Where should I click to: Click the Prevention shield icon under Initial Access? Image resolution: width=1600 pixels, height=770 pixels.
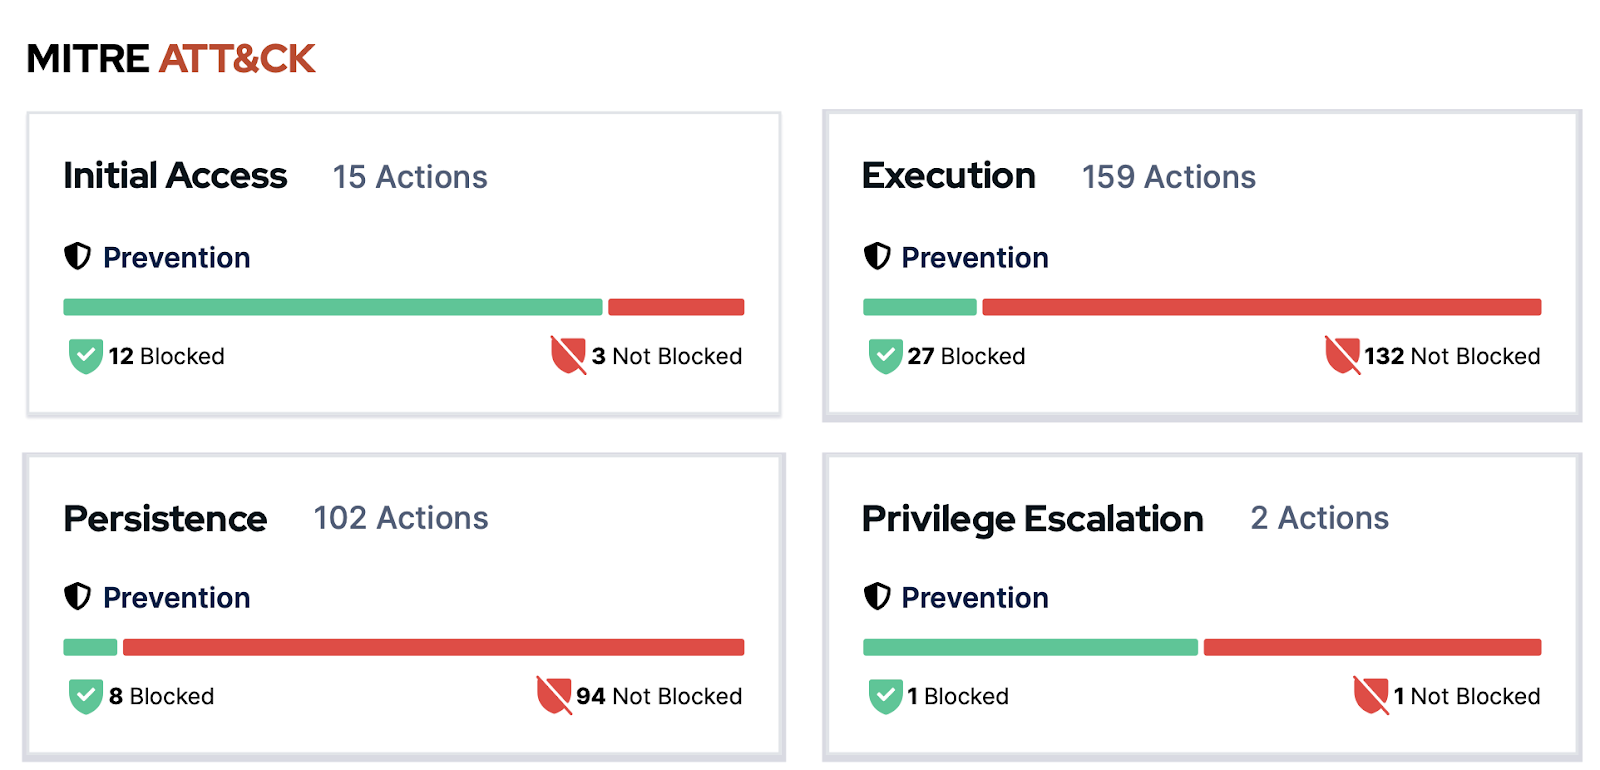[77, 257]
